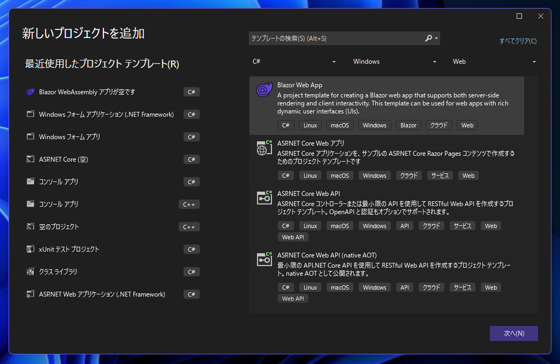
Task: Click the C# tag beside xUnit テスト プロジェクト
Action: click(x=191, y=249)
